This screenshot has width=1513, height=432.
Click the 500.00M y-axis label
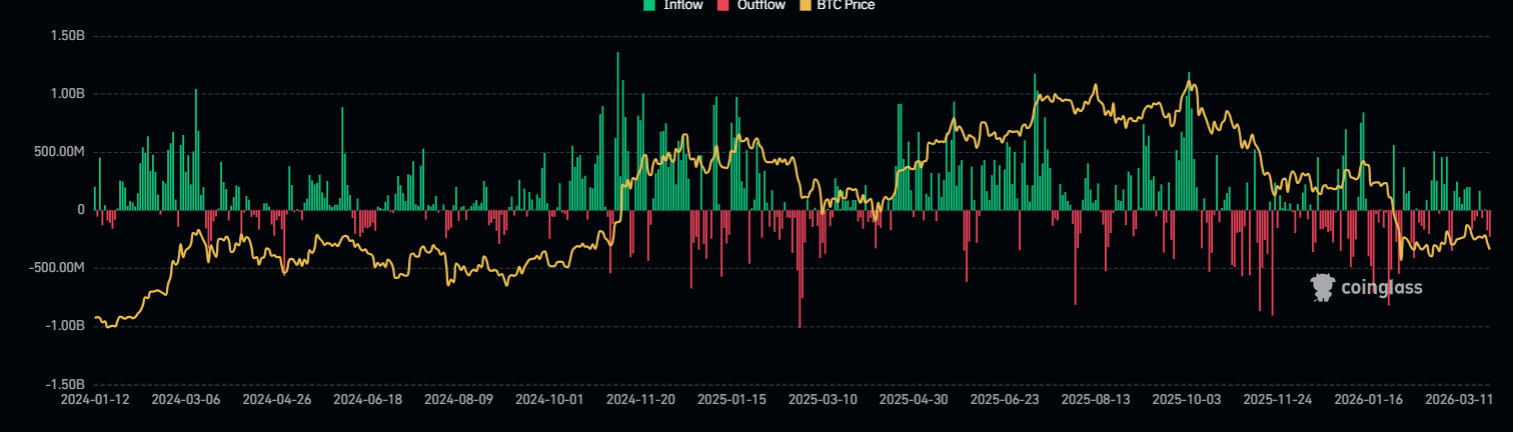(x=60, y=152)
